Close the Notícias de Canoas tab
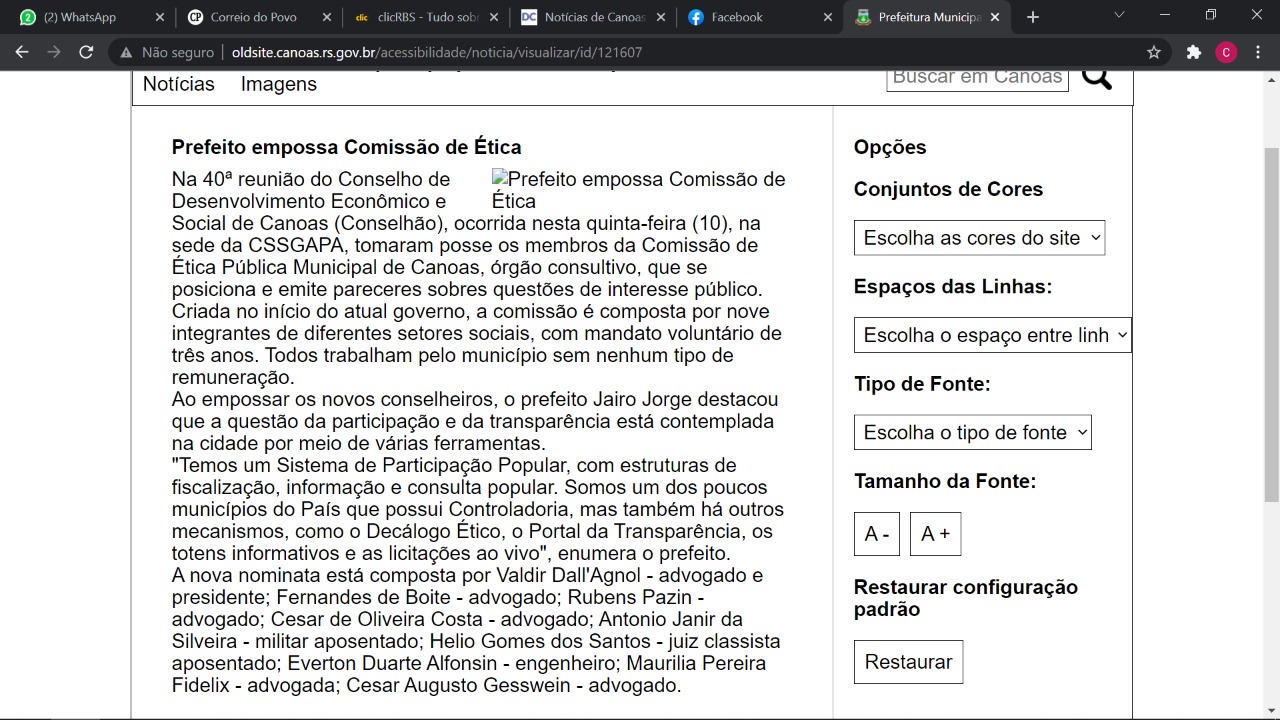The height and width of the screenshot is (720, 1280). tap(661, 17)
